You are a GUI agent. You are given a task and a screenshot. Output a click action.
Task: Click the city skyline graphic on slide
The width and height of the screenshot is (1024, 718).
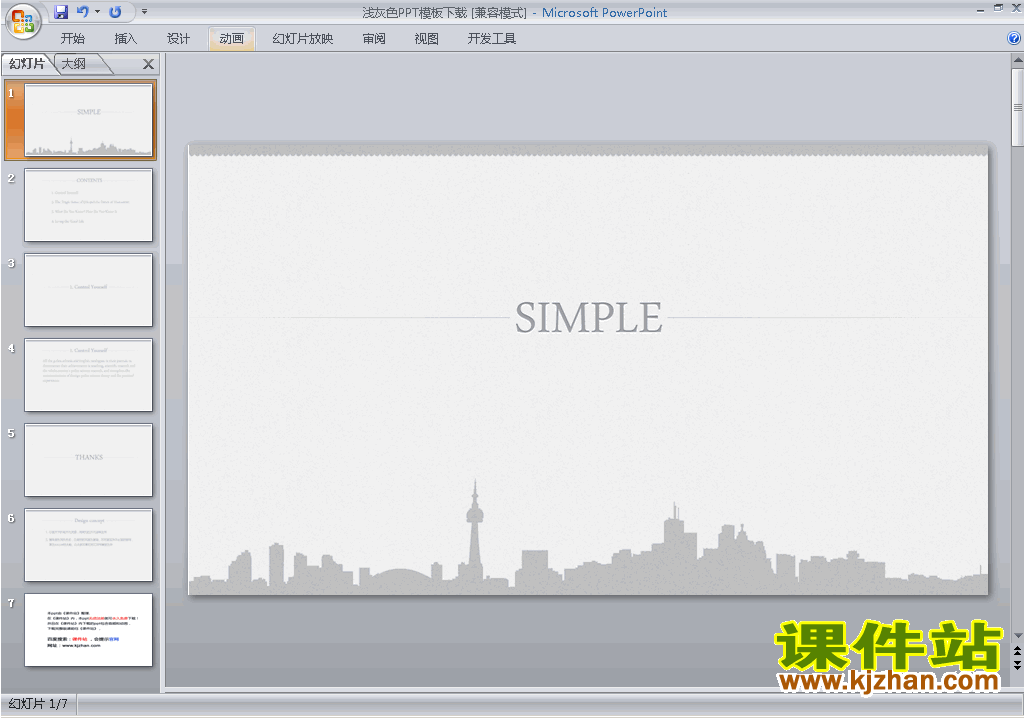tap(588, 539)
